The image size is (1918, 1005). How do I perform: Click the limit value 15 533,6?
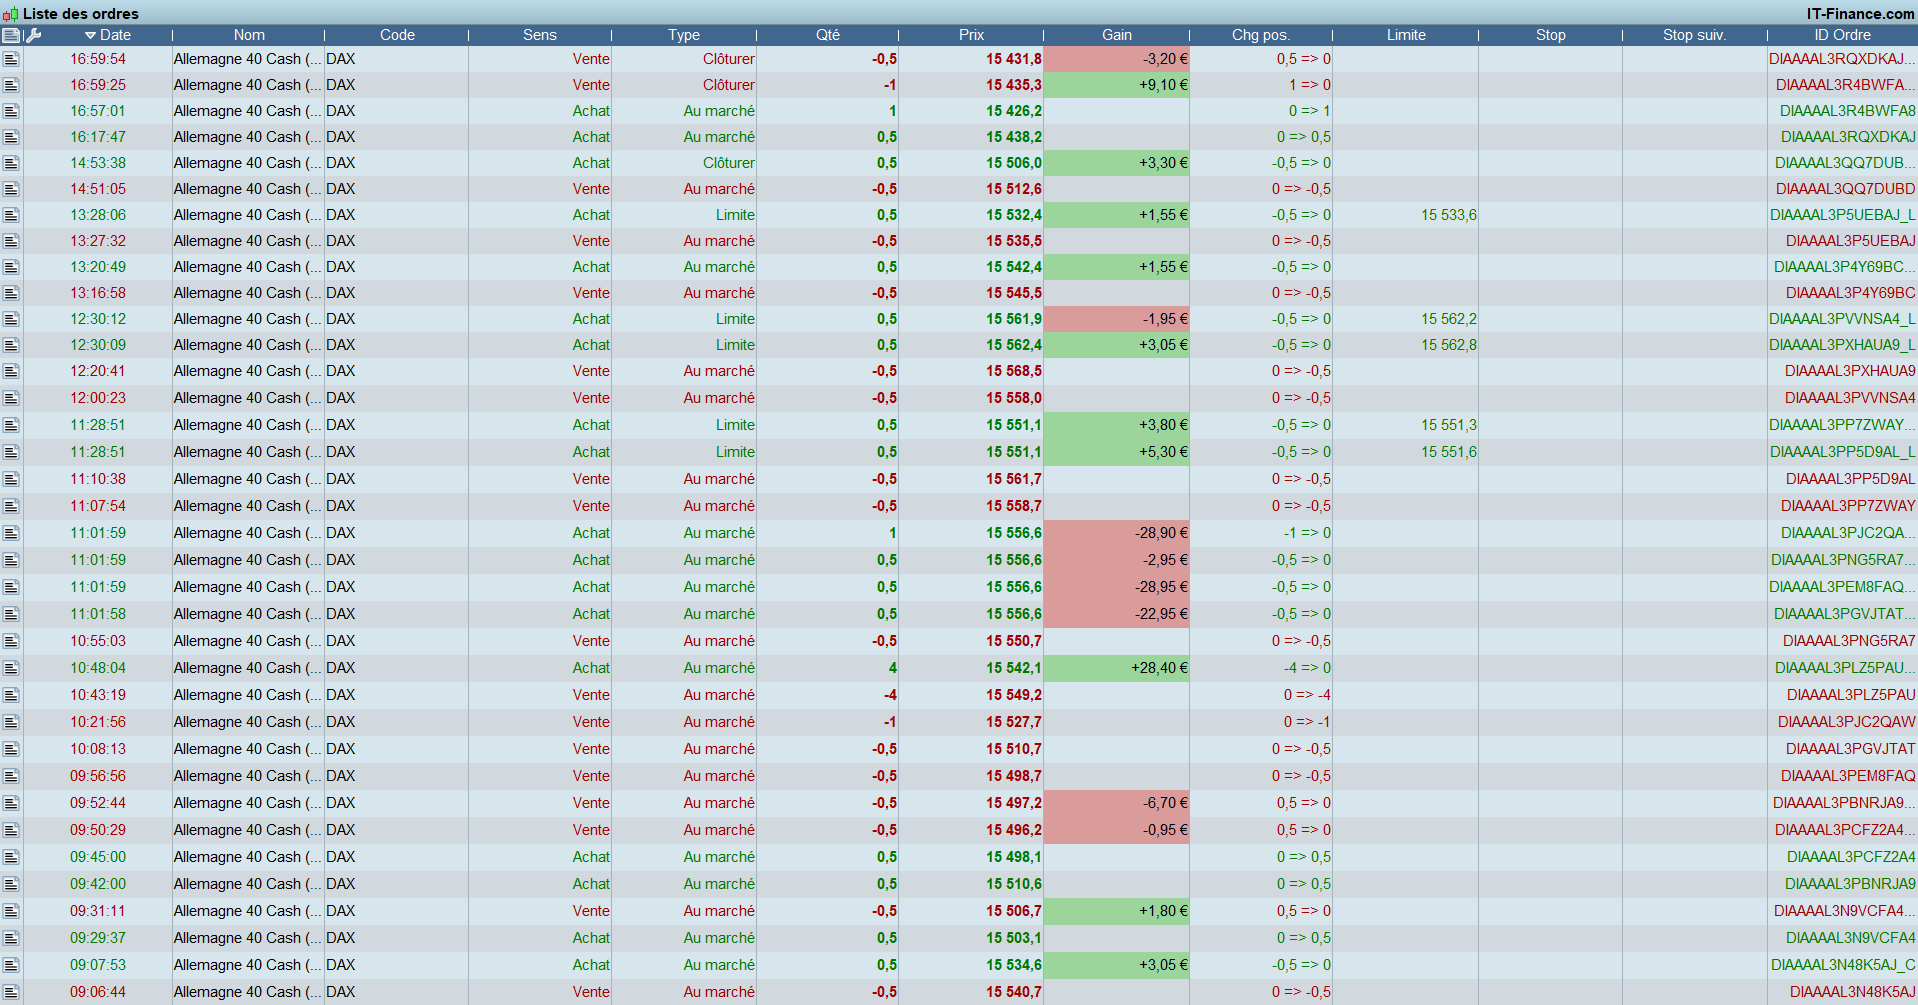(x=1449, y=215)
